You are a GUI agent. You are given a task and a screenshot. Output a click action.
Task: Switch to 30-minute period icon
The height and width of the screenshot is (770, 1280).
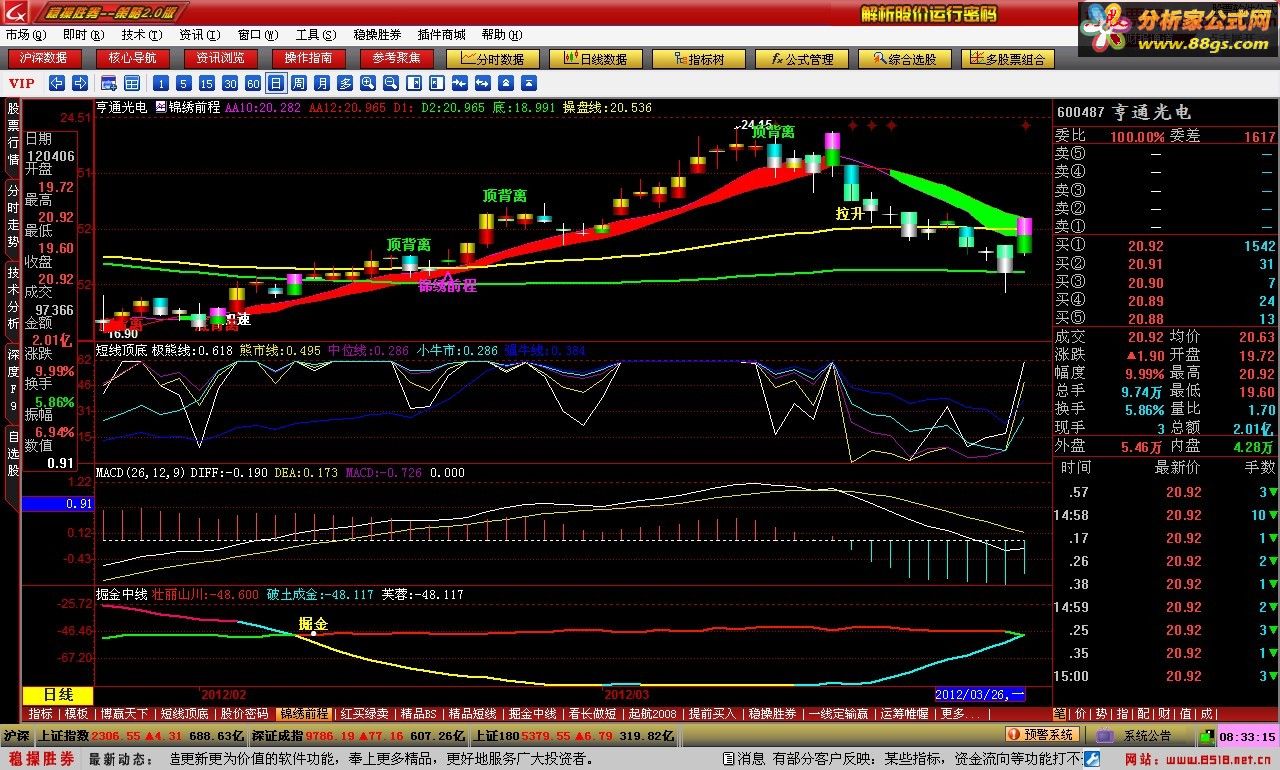tap(230, 83)
